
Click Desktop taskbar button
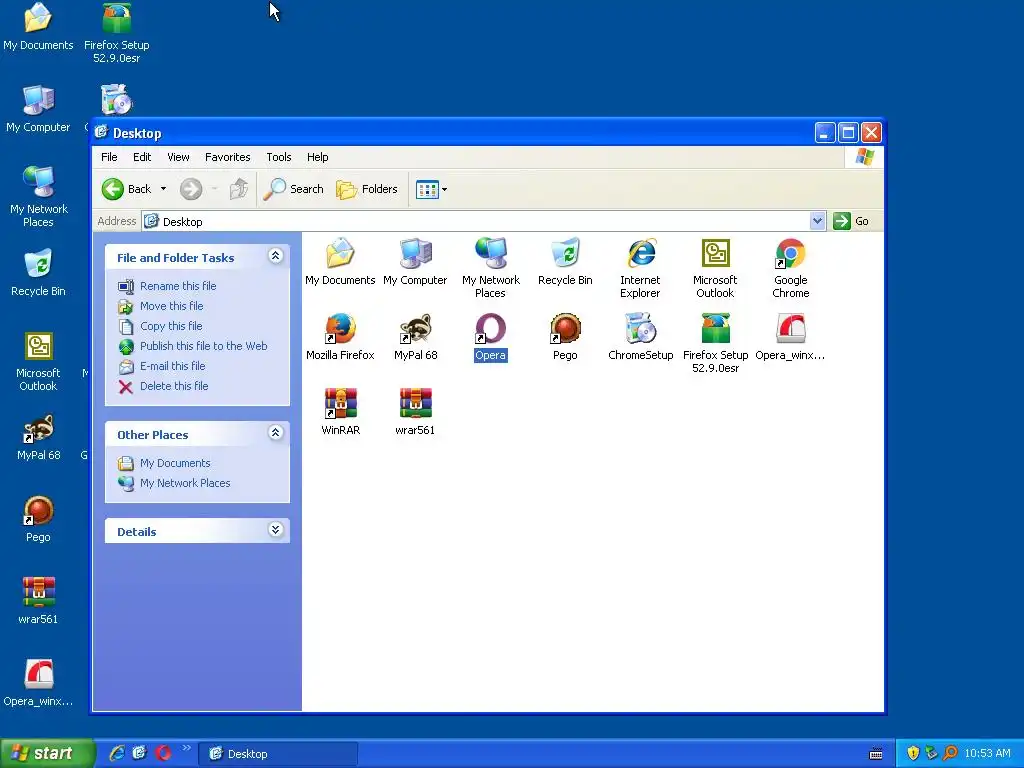(278, 754)
